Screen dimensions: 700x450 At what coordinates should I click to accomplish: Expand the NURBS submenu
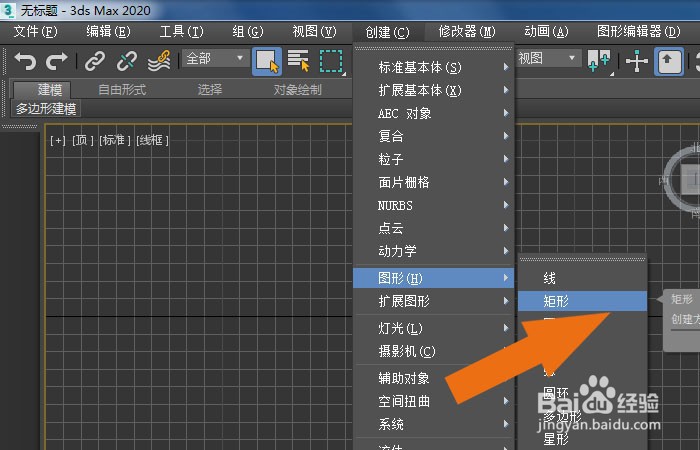pos(433,205)
